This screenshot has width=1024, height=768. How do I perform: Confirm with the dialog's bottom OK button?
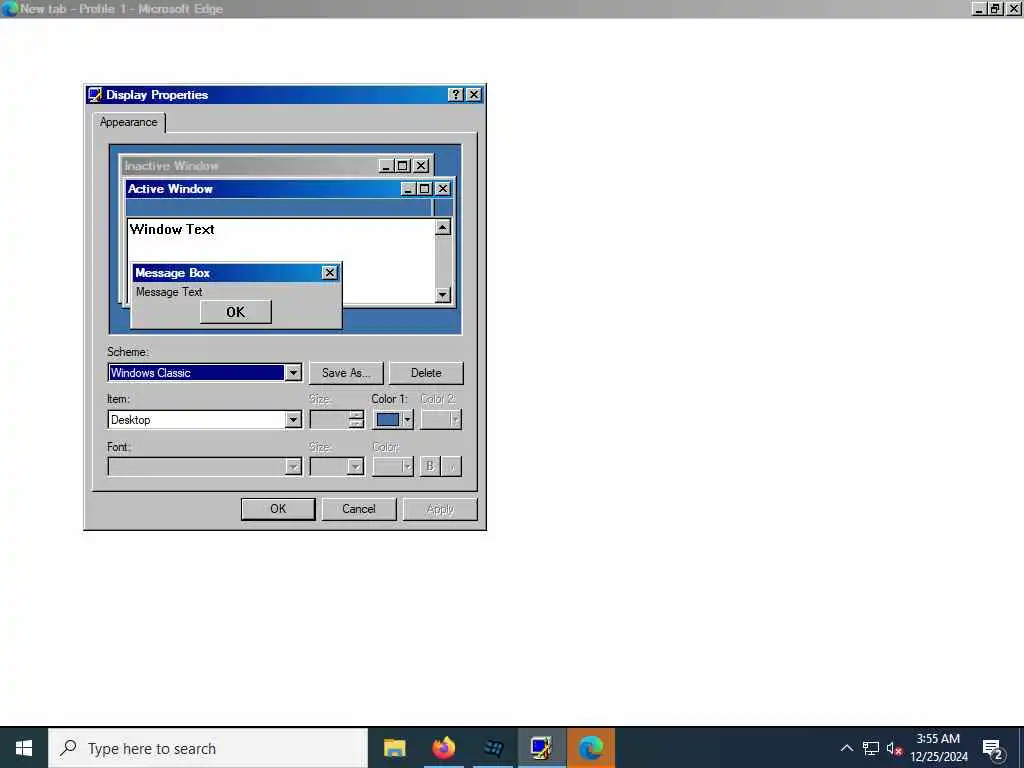(x=278, y=509)
